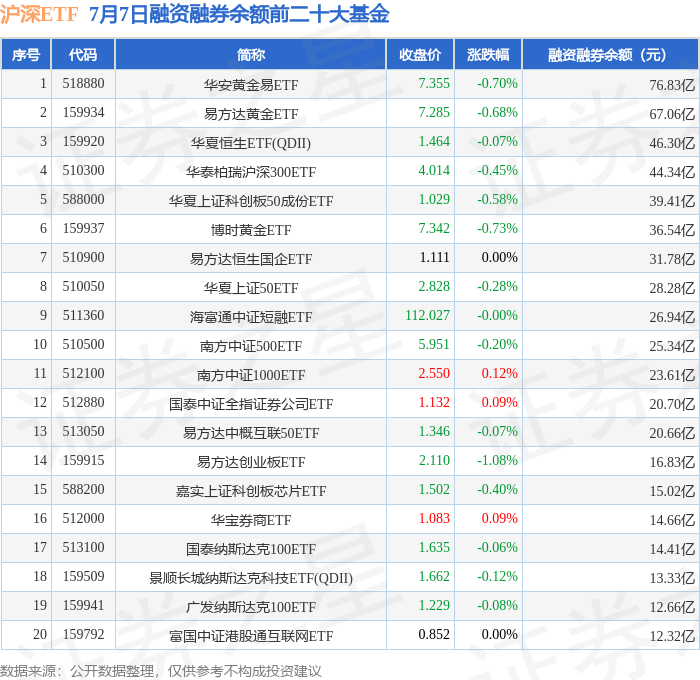Image resolution: width=700 pixels, height=680 pixels.
Task: Click closing price 4.014
Action: click(434, 171)
